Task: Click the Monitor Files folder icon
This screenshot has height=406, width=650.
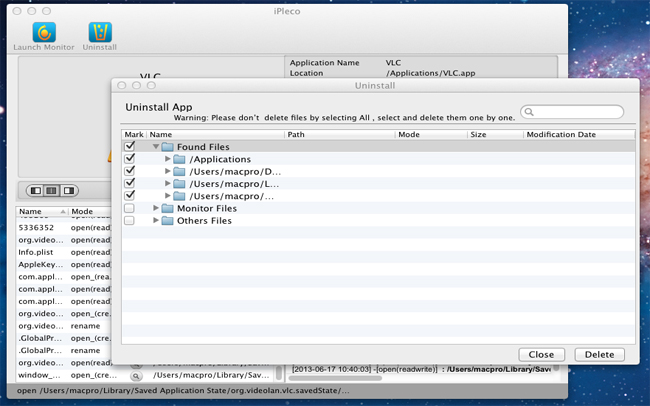Action: 168,208
